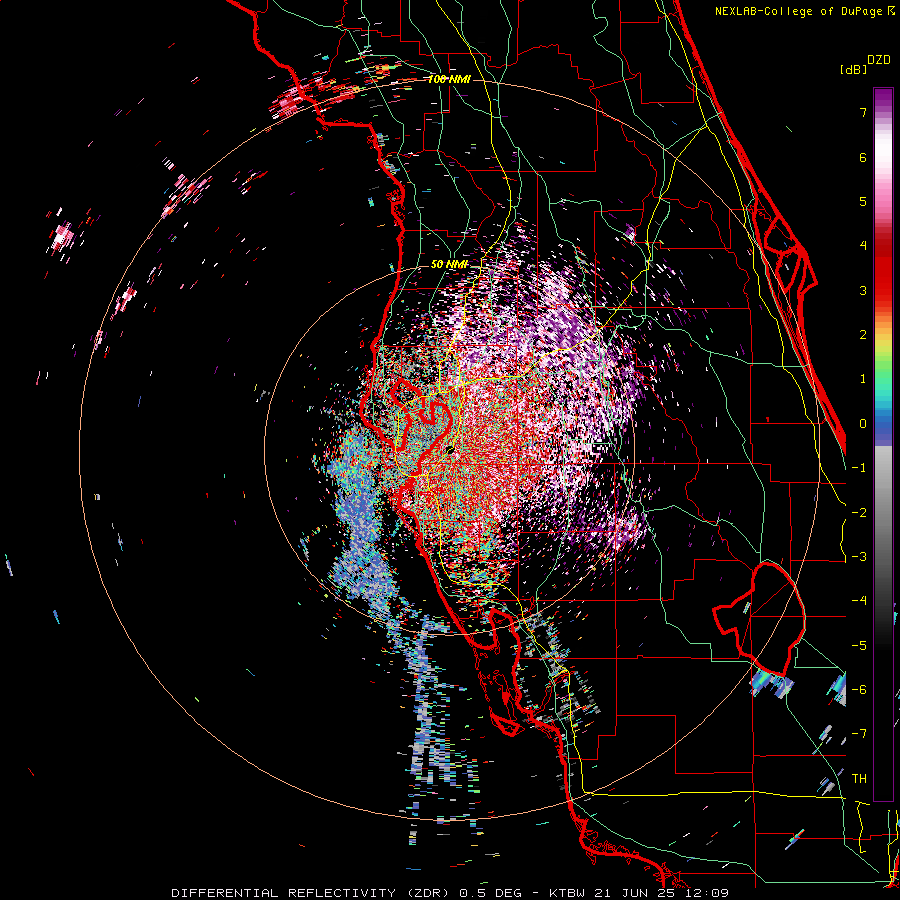The width and height of the screenshot is (900, 900).
Task: Click the 1 value on the color scale
Action: coord(863,379)
